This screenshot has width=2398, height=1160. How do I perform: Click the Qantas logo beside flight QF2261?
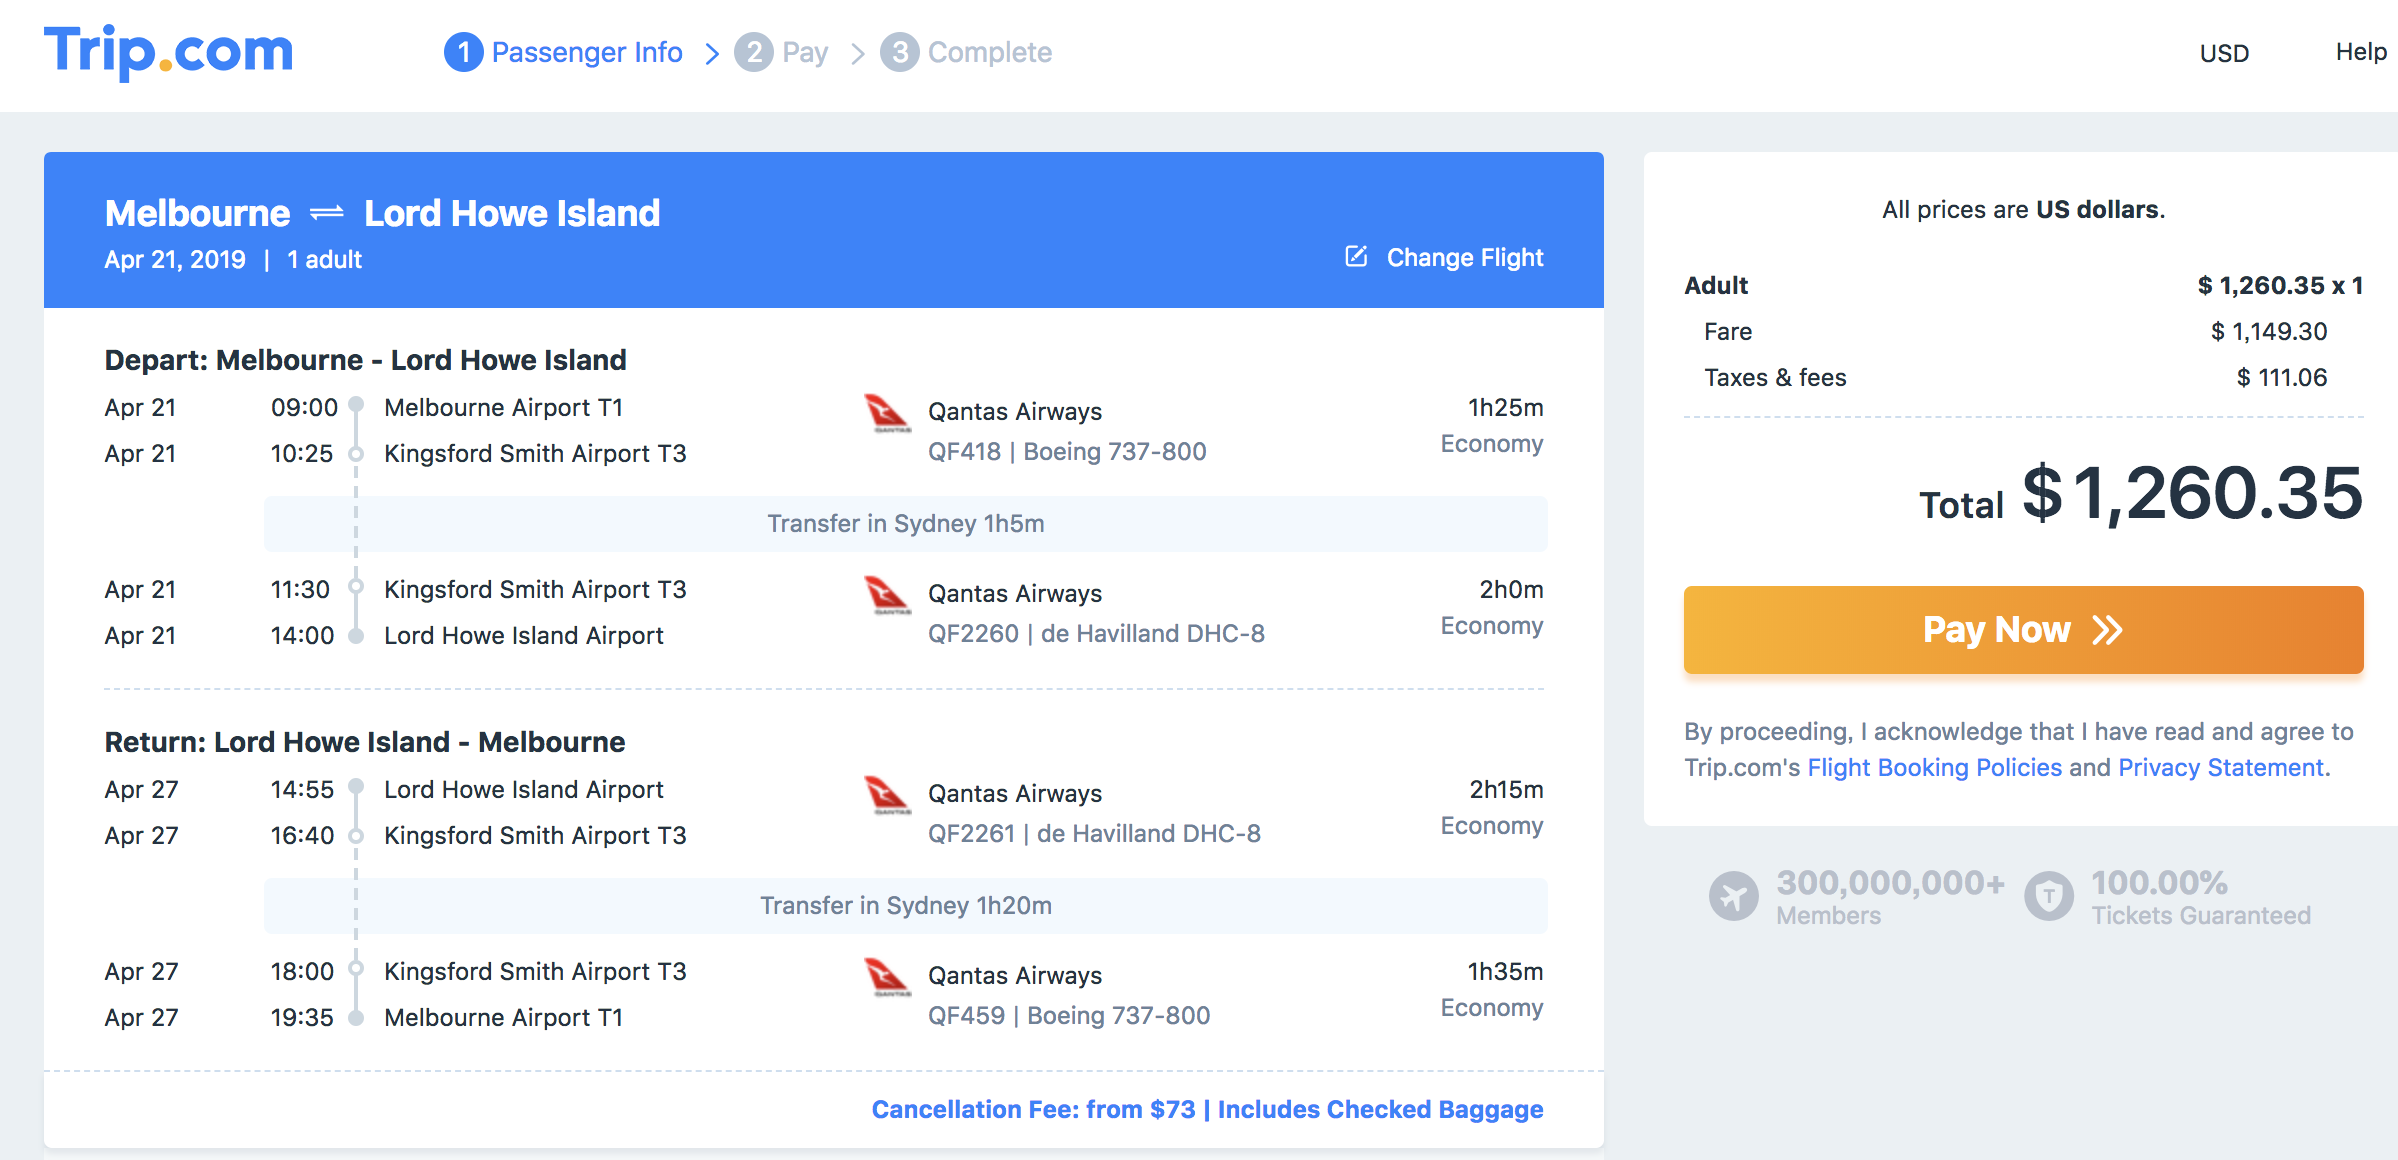tap(887, 794)
